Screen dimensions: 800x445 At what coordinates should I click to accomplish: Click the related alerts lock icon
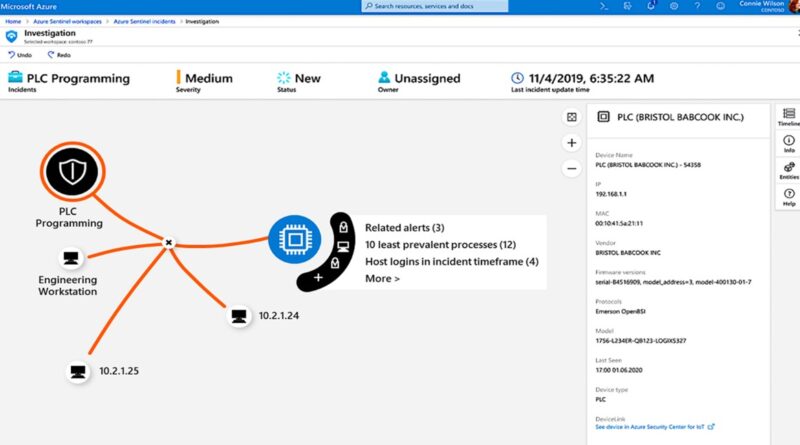click(x=343, y=227)
